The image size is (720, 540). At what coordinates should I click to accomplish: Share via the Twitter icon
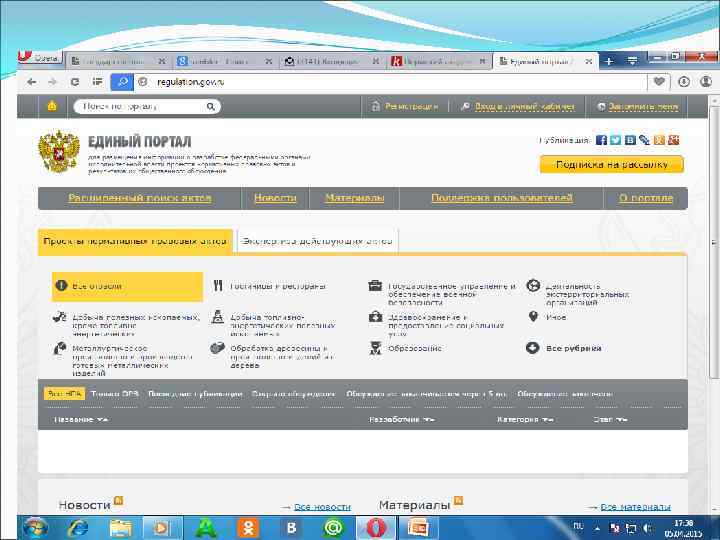[615, 140]
